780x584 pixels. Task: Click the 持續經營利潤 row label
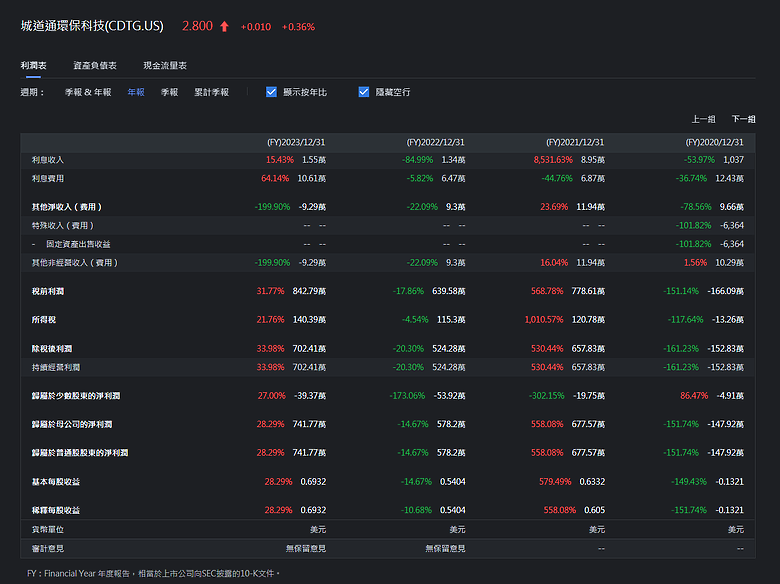(56, 367)
